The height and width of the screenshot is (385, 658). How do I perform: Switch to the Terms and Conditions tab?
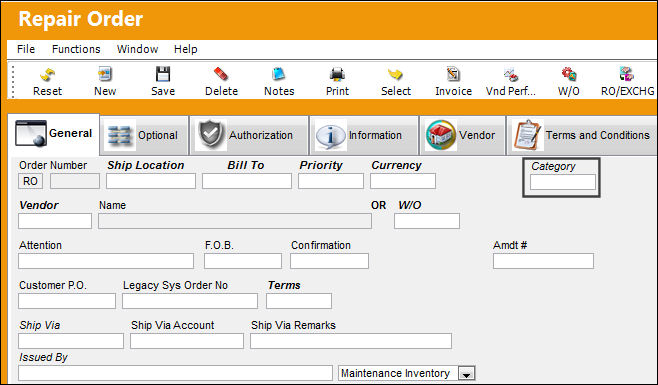(582, 135)
